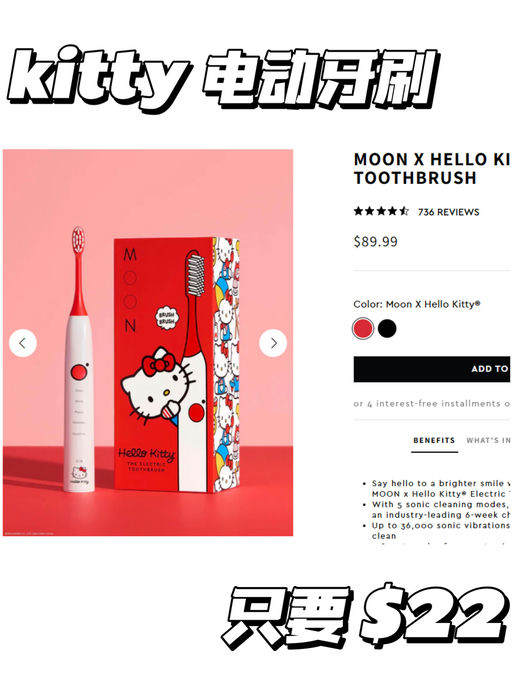Click the interest-free installments text
The image size is (512, 683).
tap(433, 404)
